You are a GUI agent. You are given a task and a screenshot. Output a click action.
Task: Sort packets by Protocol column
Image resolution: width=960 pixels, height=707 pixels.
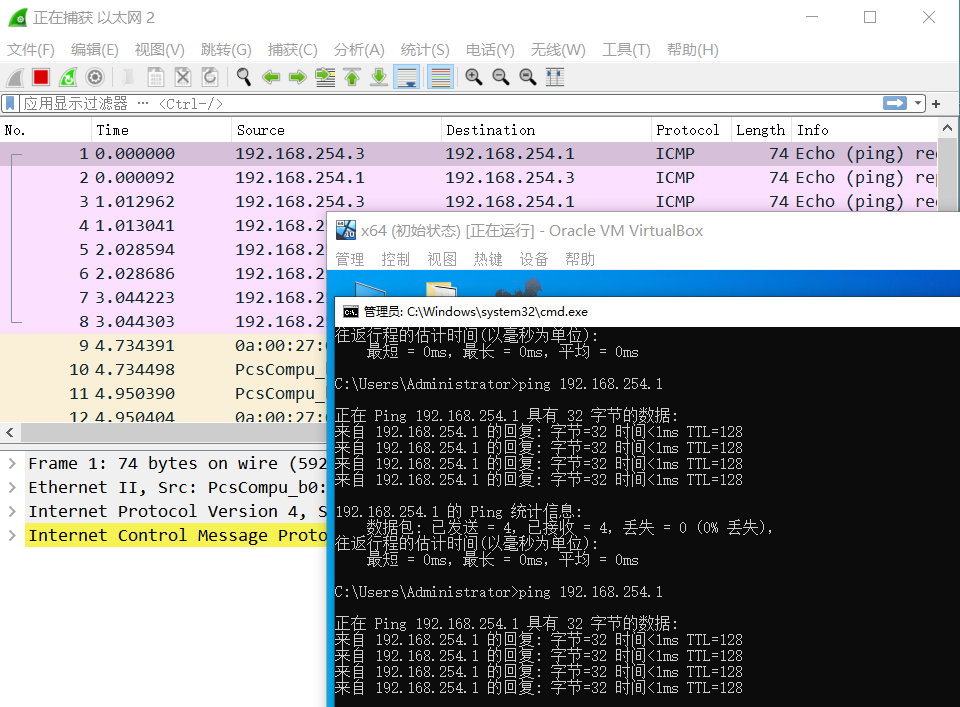(x=691, y=130)
